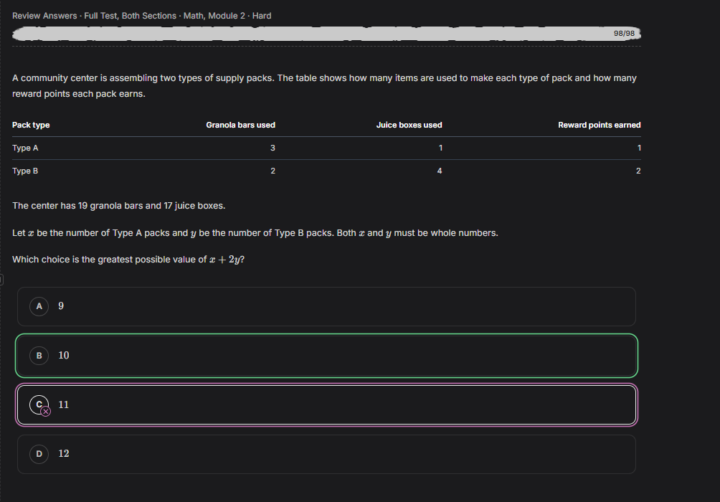Image resolution: width=720 pixels, height=502 pixels.
Task: Click Type A juice boxes value 1
Action: pos(440,148)
